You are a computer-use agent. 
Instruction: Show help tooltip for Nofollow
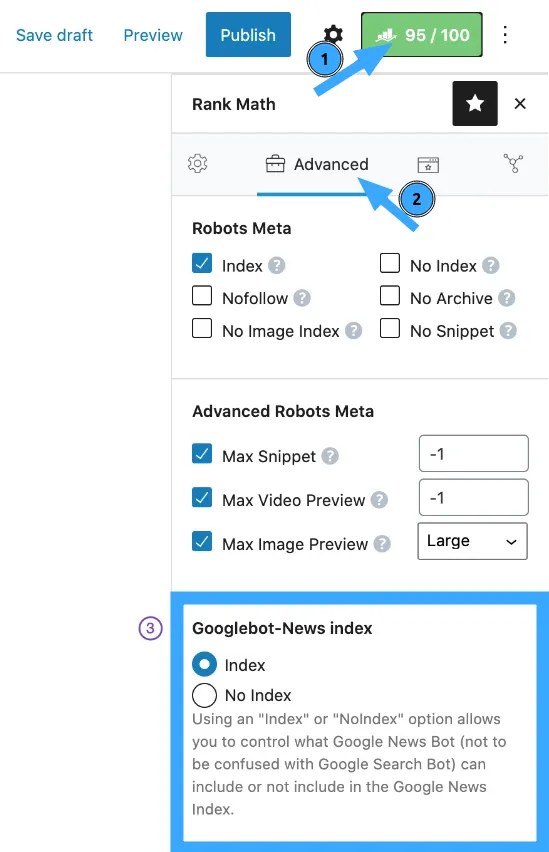[302, 298]
